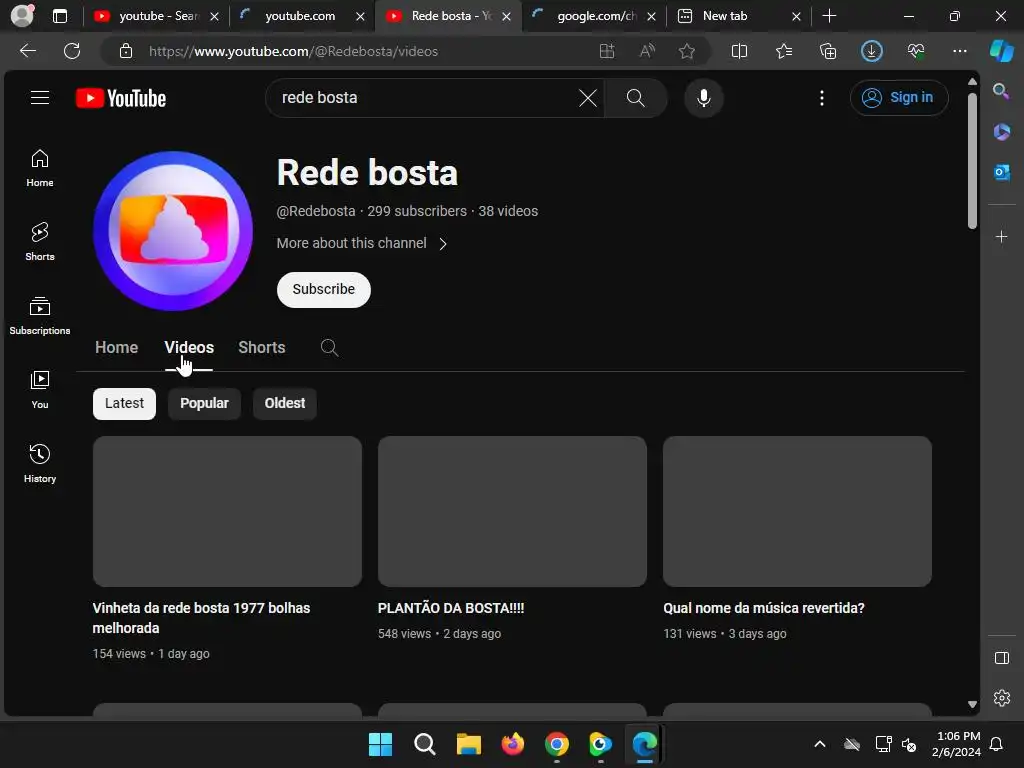Click the page vertical scrollbar thumb
Viewport: 1024px width, 768px height.
point(972,161)
